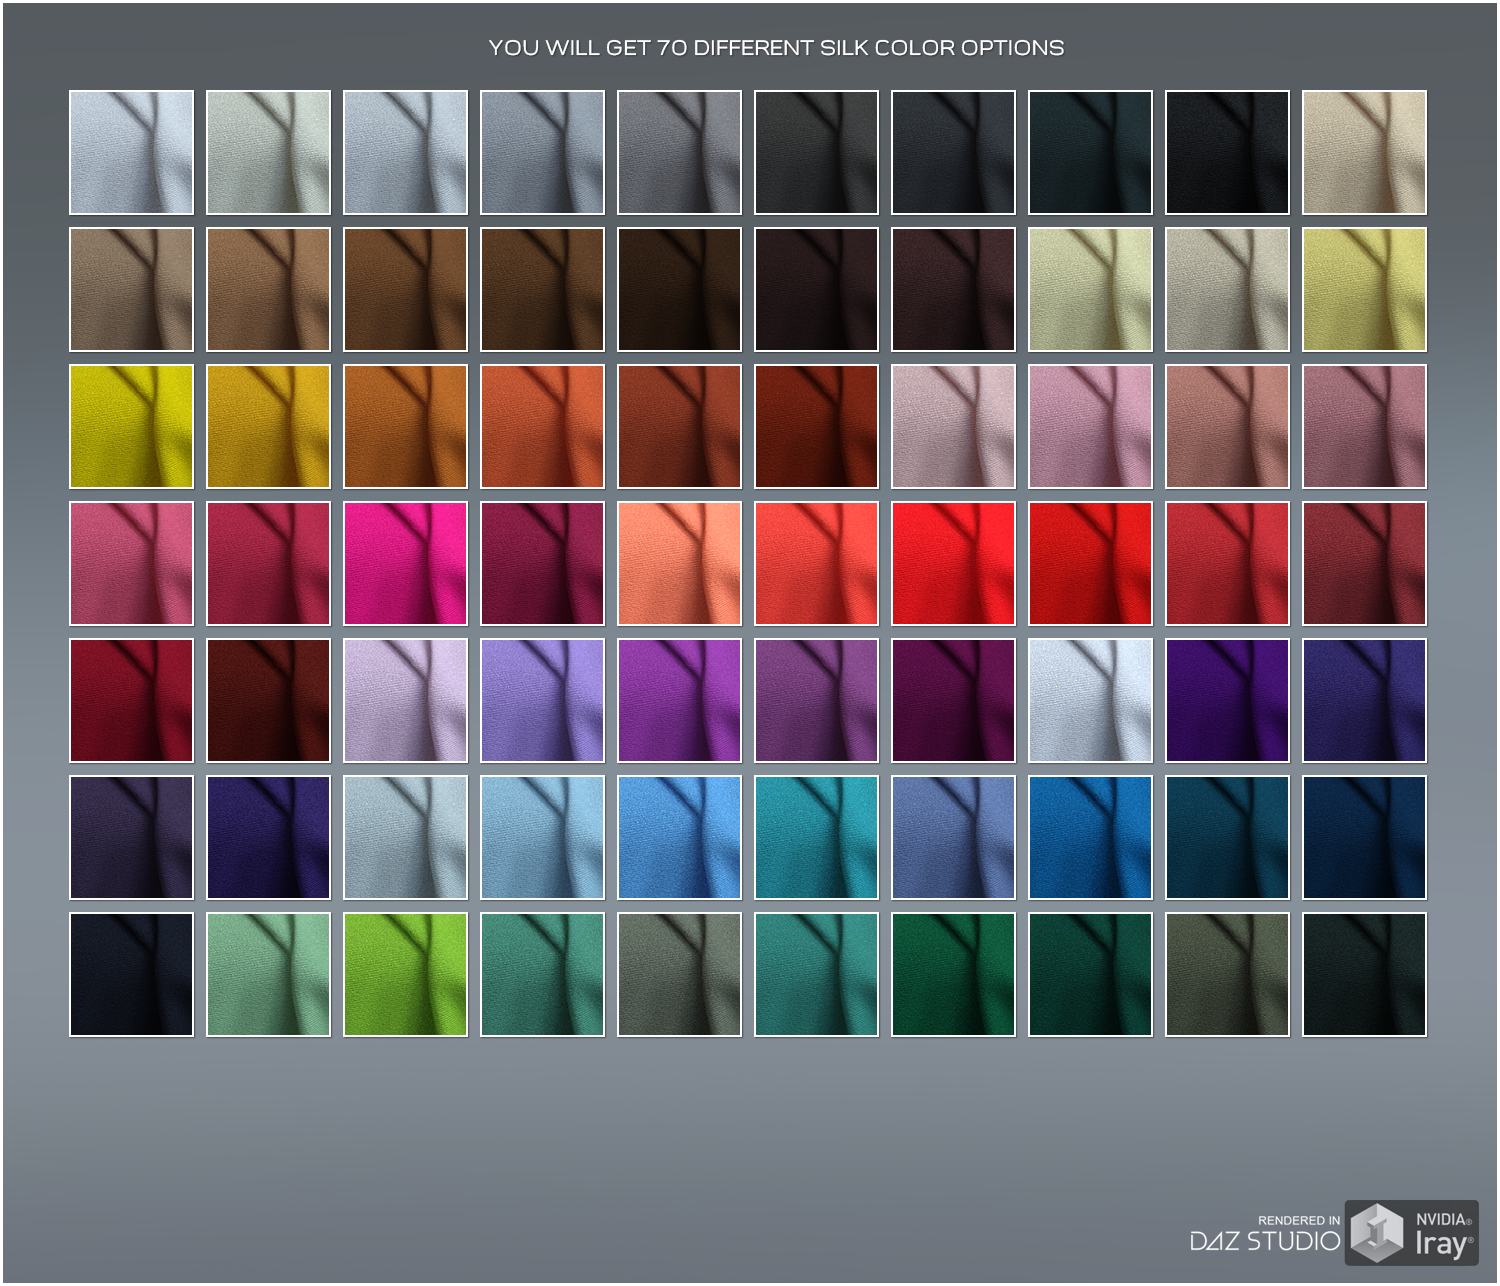Pick the medium grey swatch in the top row

pos(679,152)
